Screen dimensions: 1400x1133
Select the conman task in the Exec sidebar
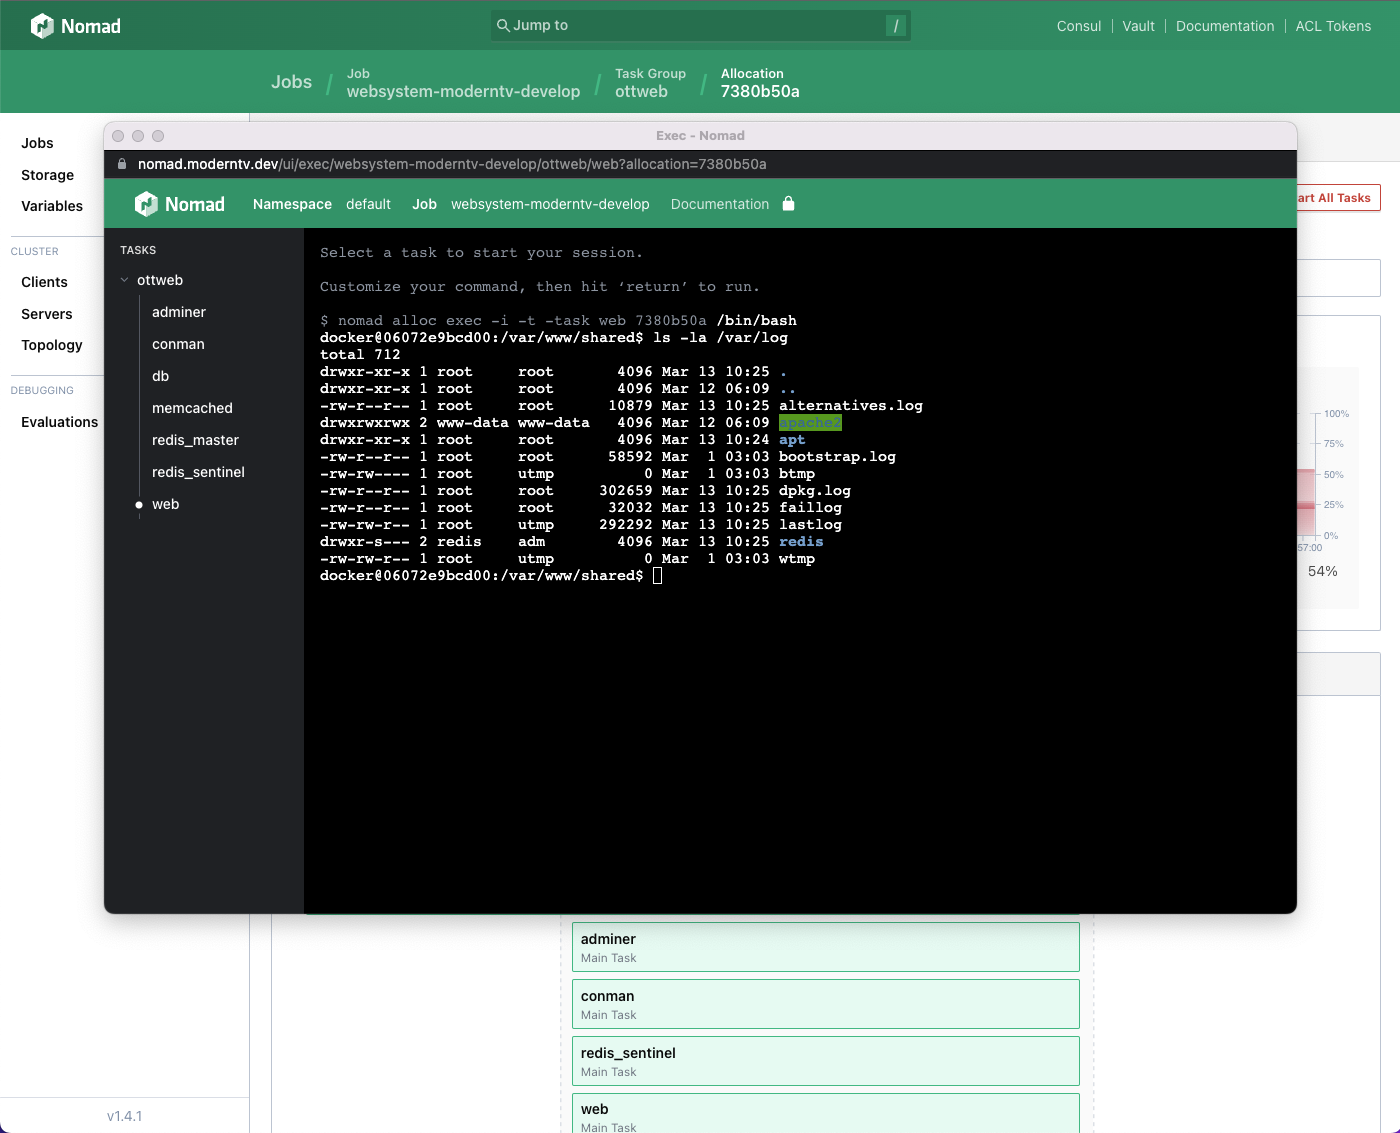[178, 344]
